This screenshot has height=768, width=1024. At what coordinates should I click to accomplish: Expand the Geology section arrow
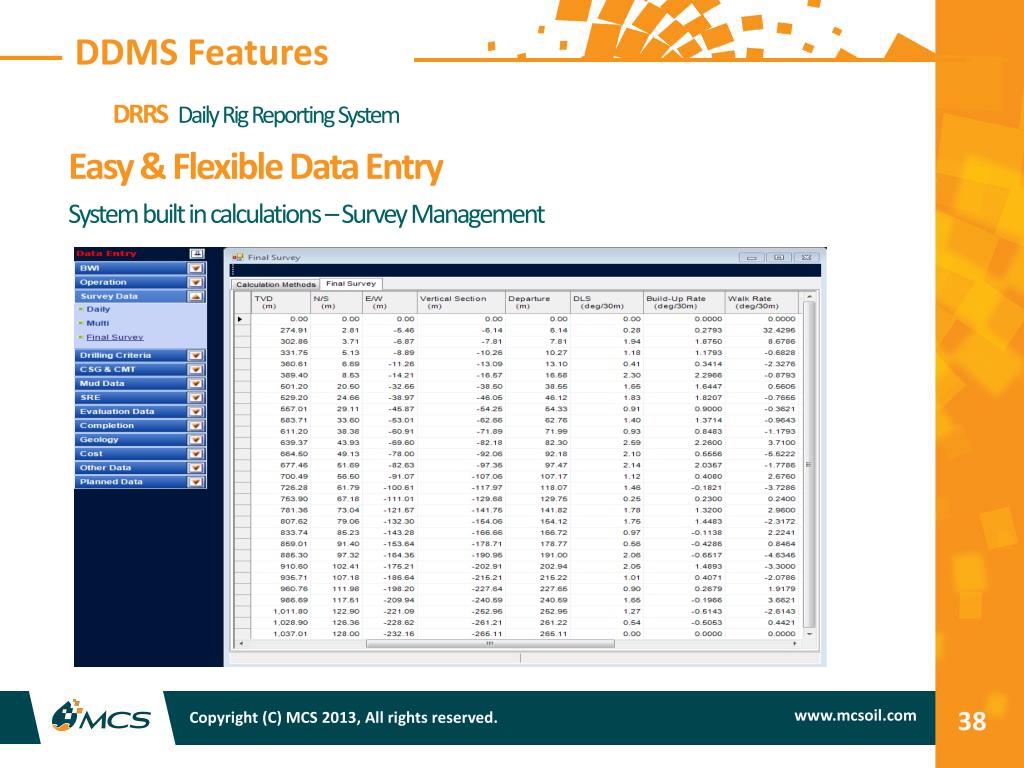[x=195, y=440]
